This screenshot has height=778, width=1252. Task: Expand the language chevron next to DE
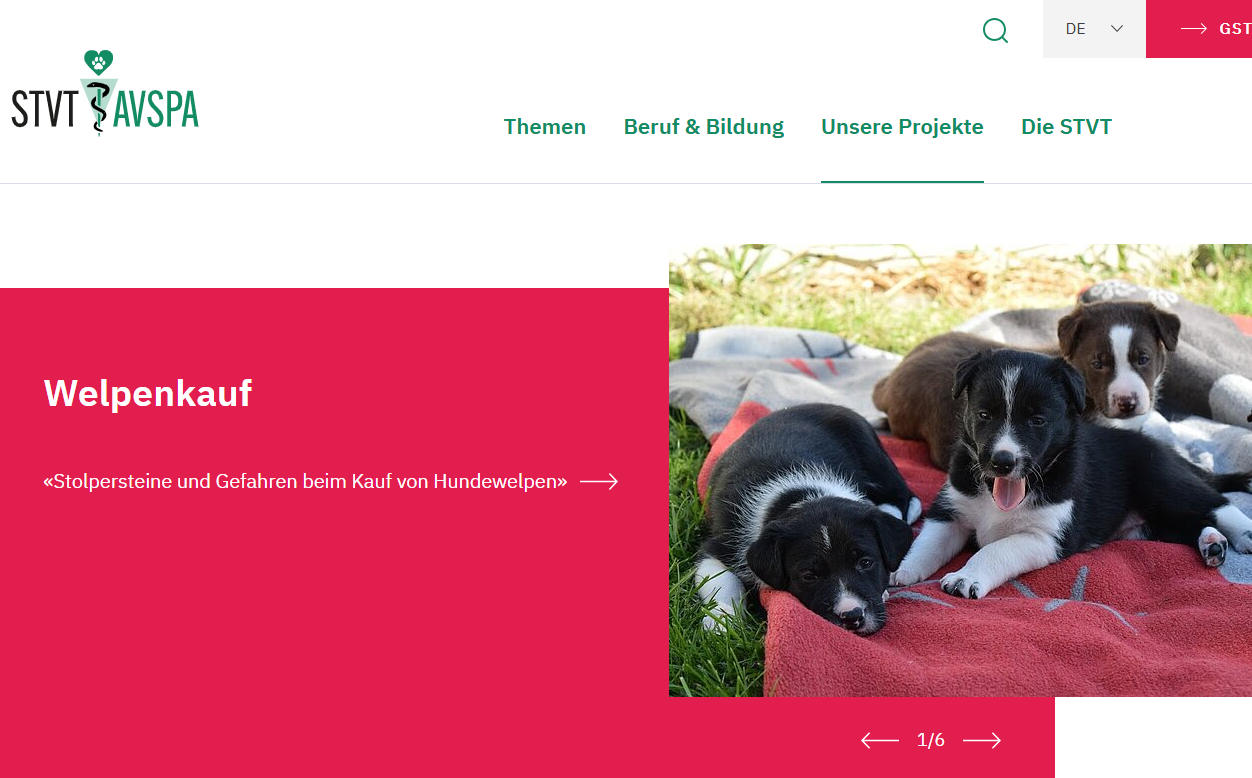click(x=1117, y=29)
